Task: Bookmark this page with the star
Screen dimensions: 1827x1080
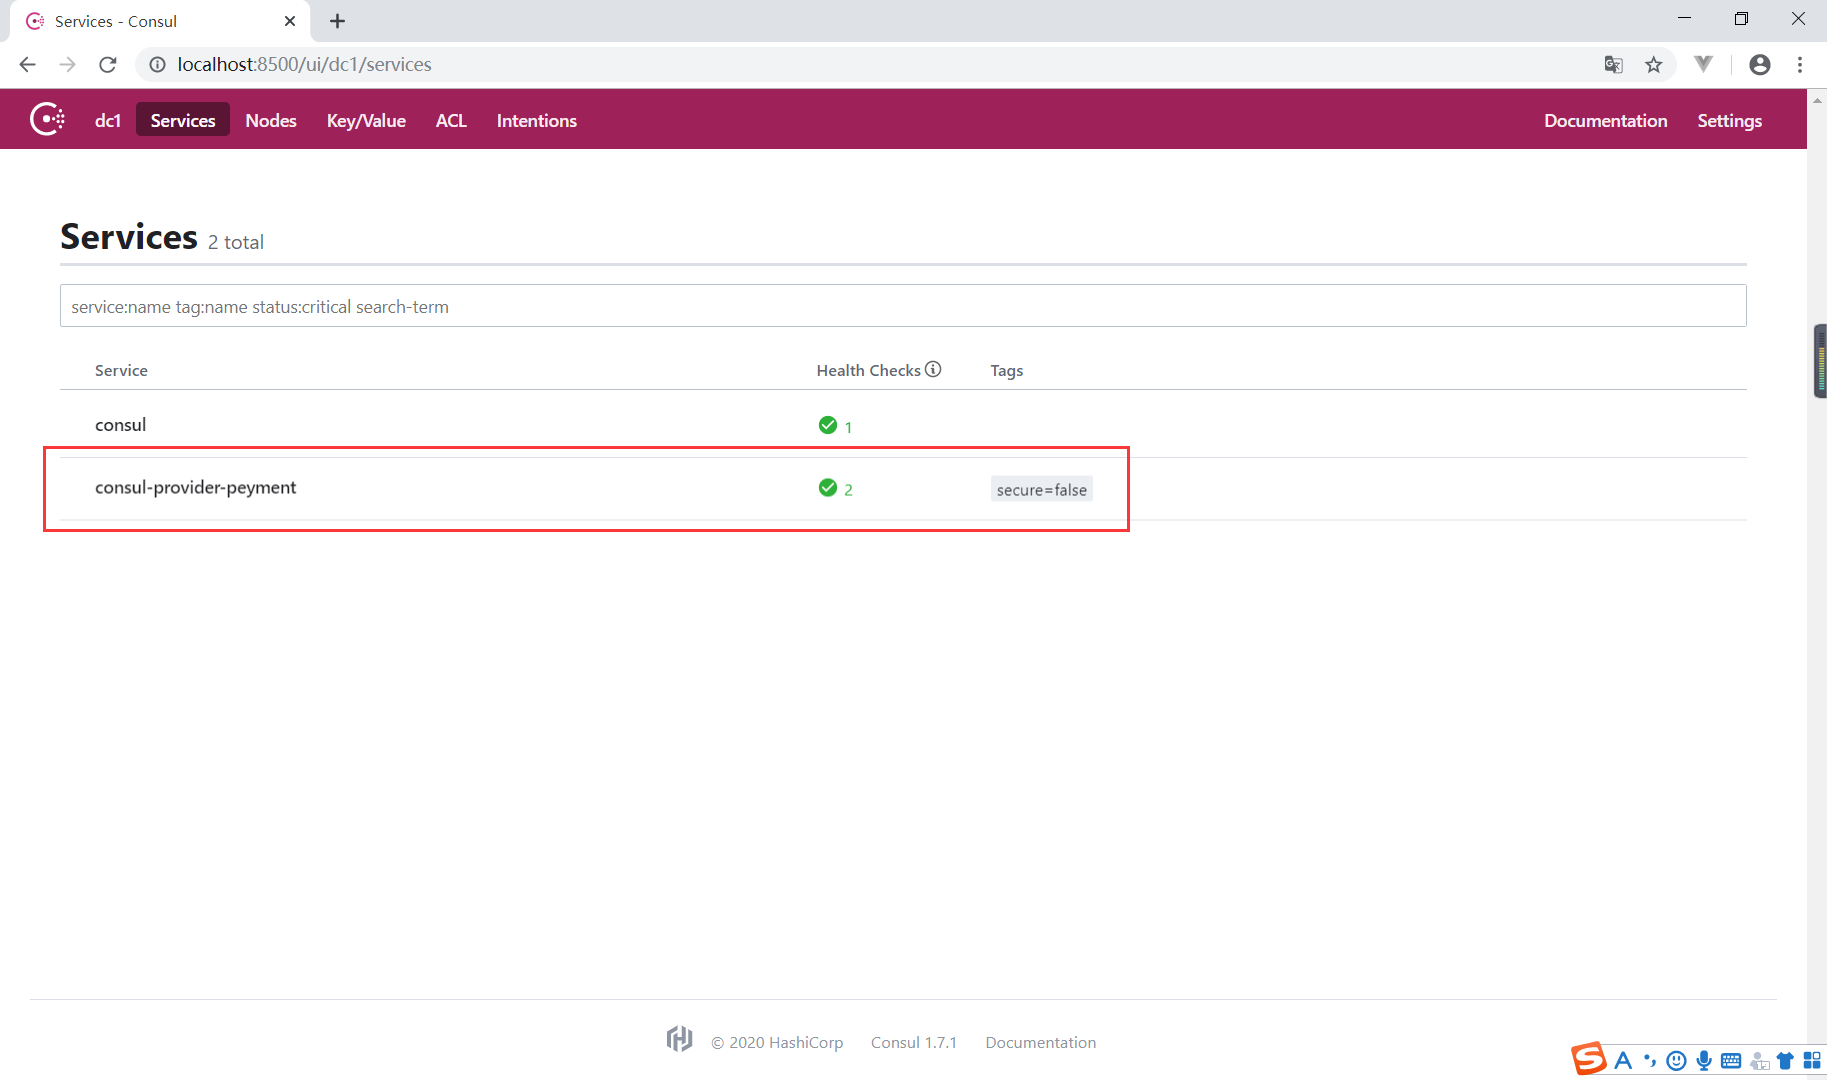Action: tap(1654, 64)
